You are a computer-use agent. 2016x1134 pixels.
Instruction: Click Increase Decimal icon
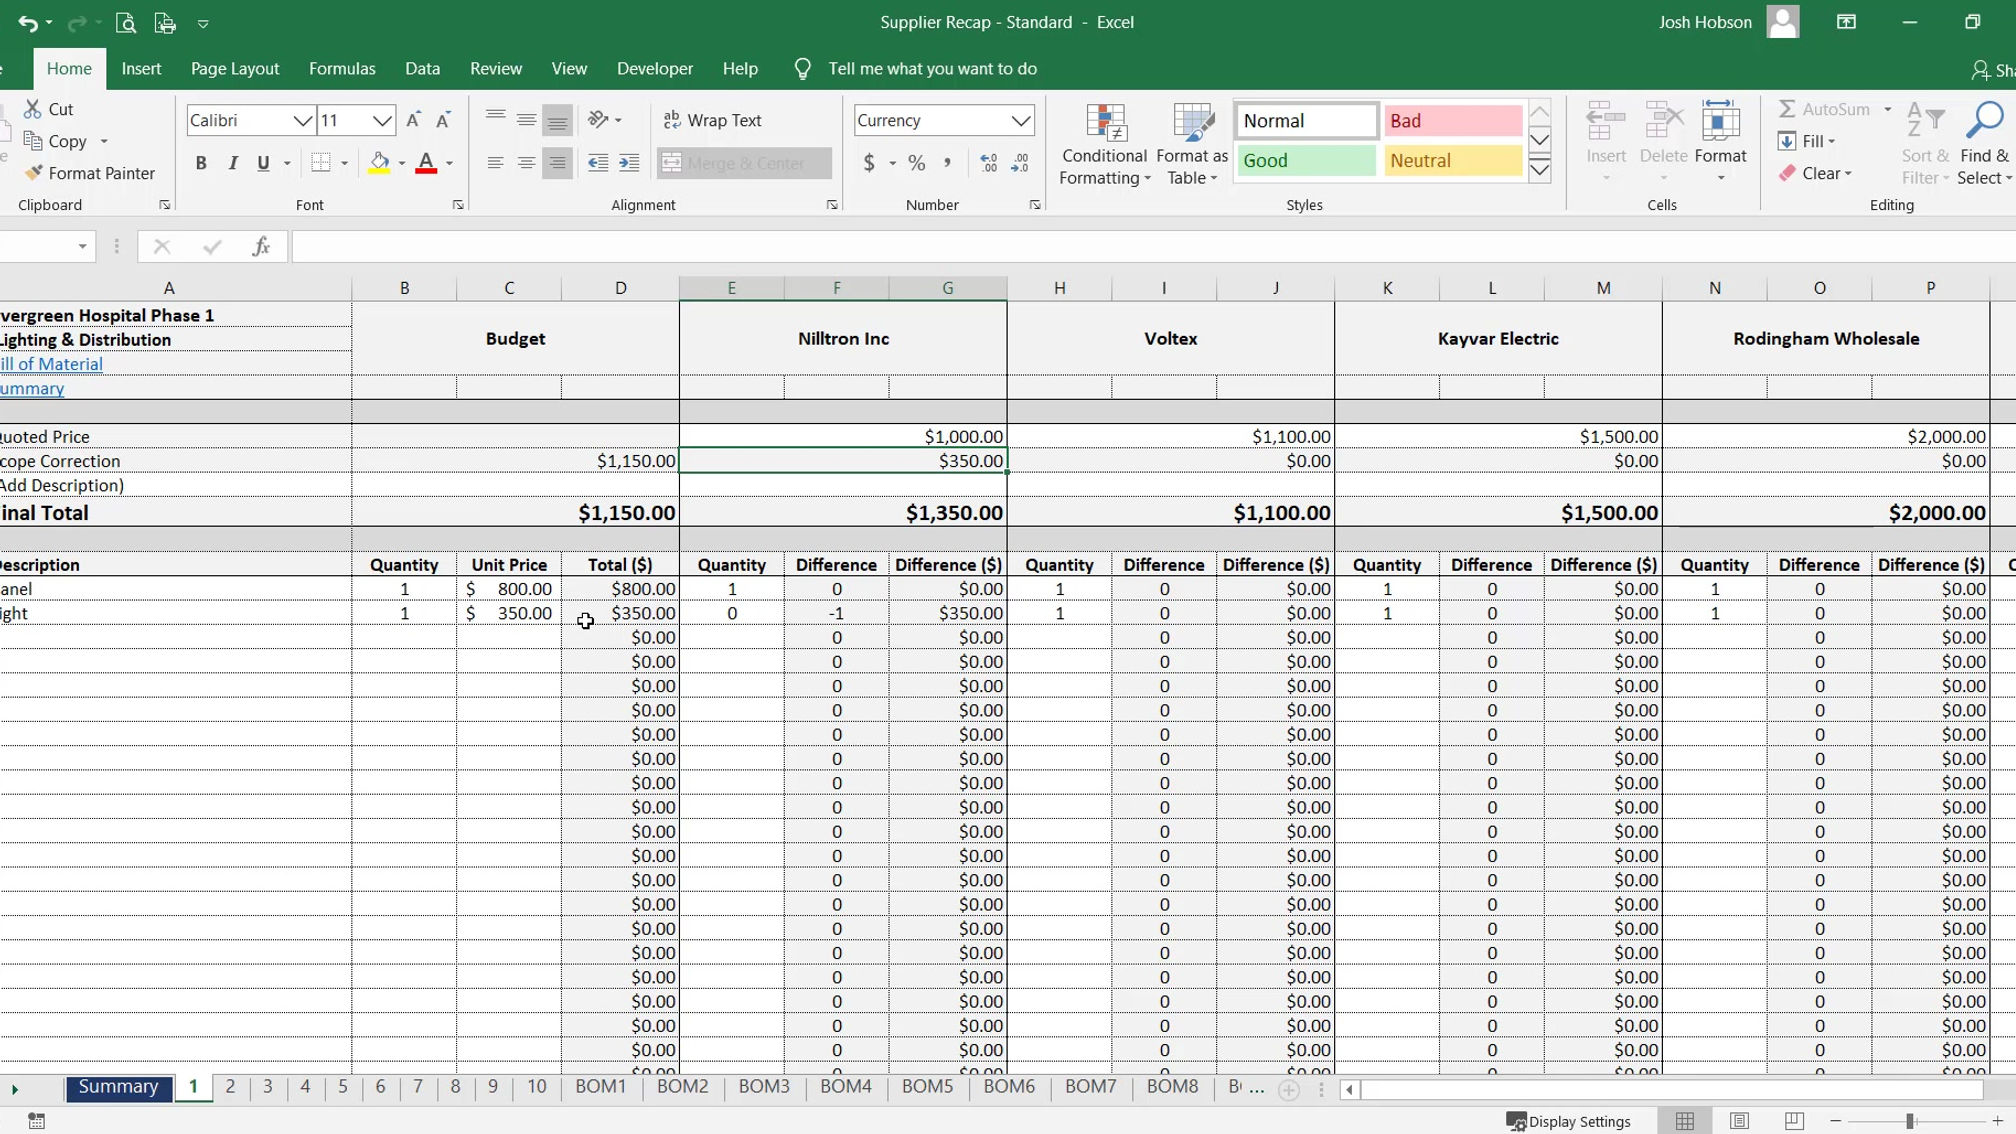click(x=989, y=163)
